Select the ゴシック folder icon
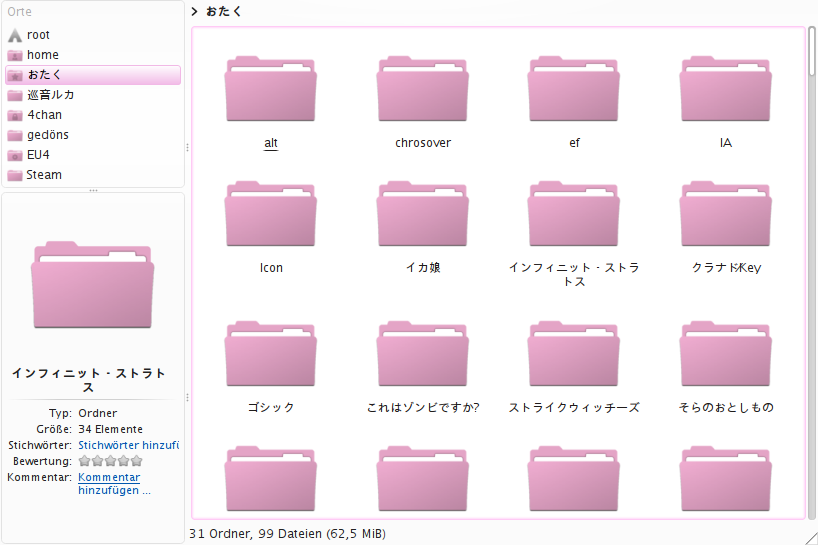 pyautogui.click(x=271, y=354)
